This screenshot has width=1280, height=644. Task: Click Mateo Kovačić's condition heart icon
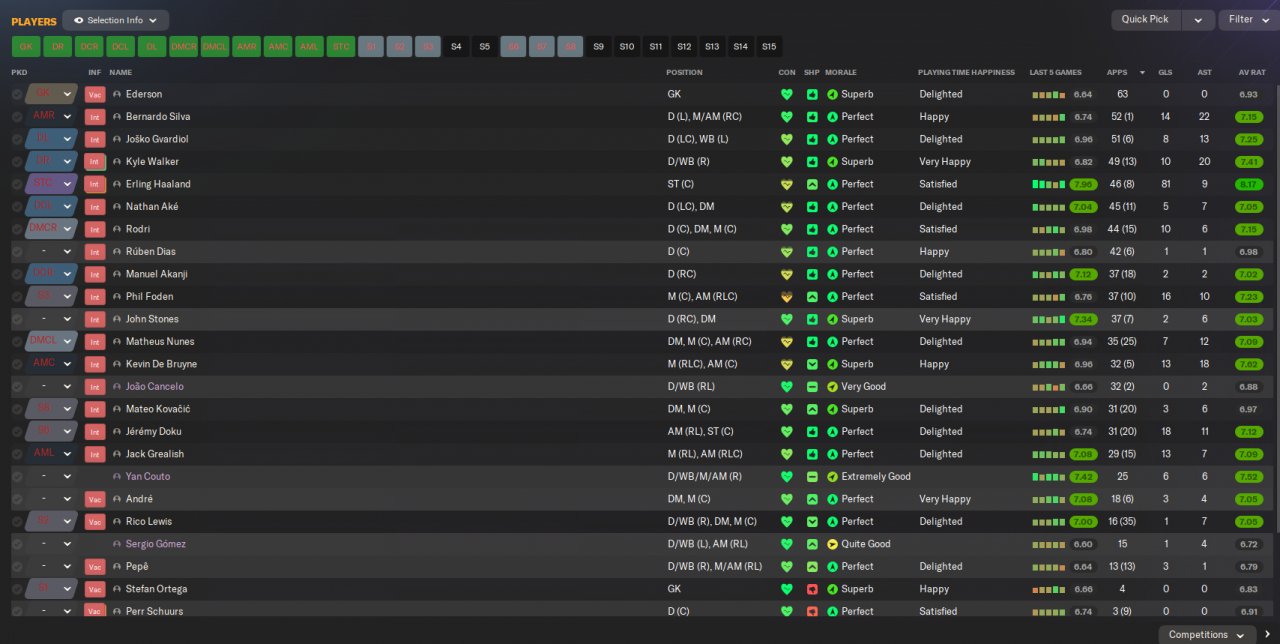click(x=787, y=409)
